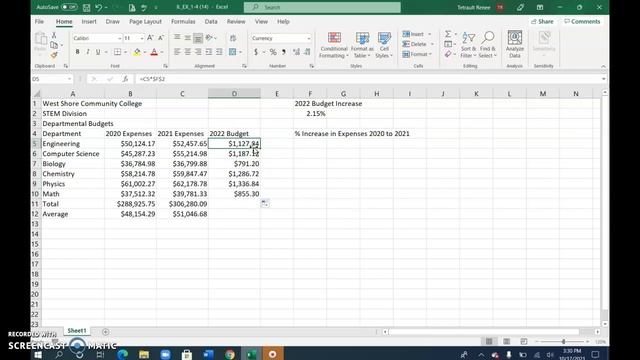The width and height of the screenshot is (640, 360).
Task: Toggle Underline formatting
Action: pos(98,52)
